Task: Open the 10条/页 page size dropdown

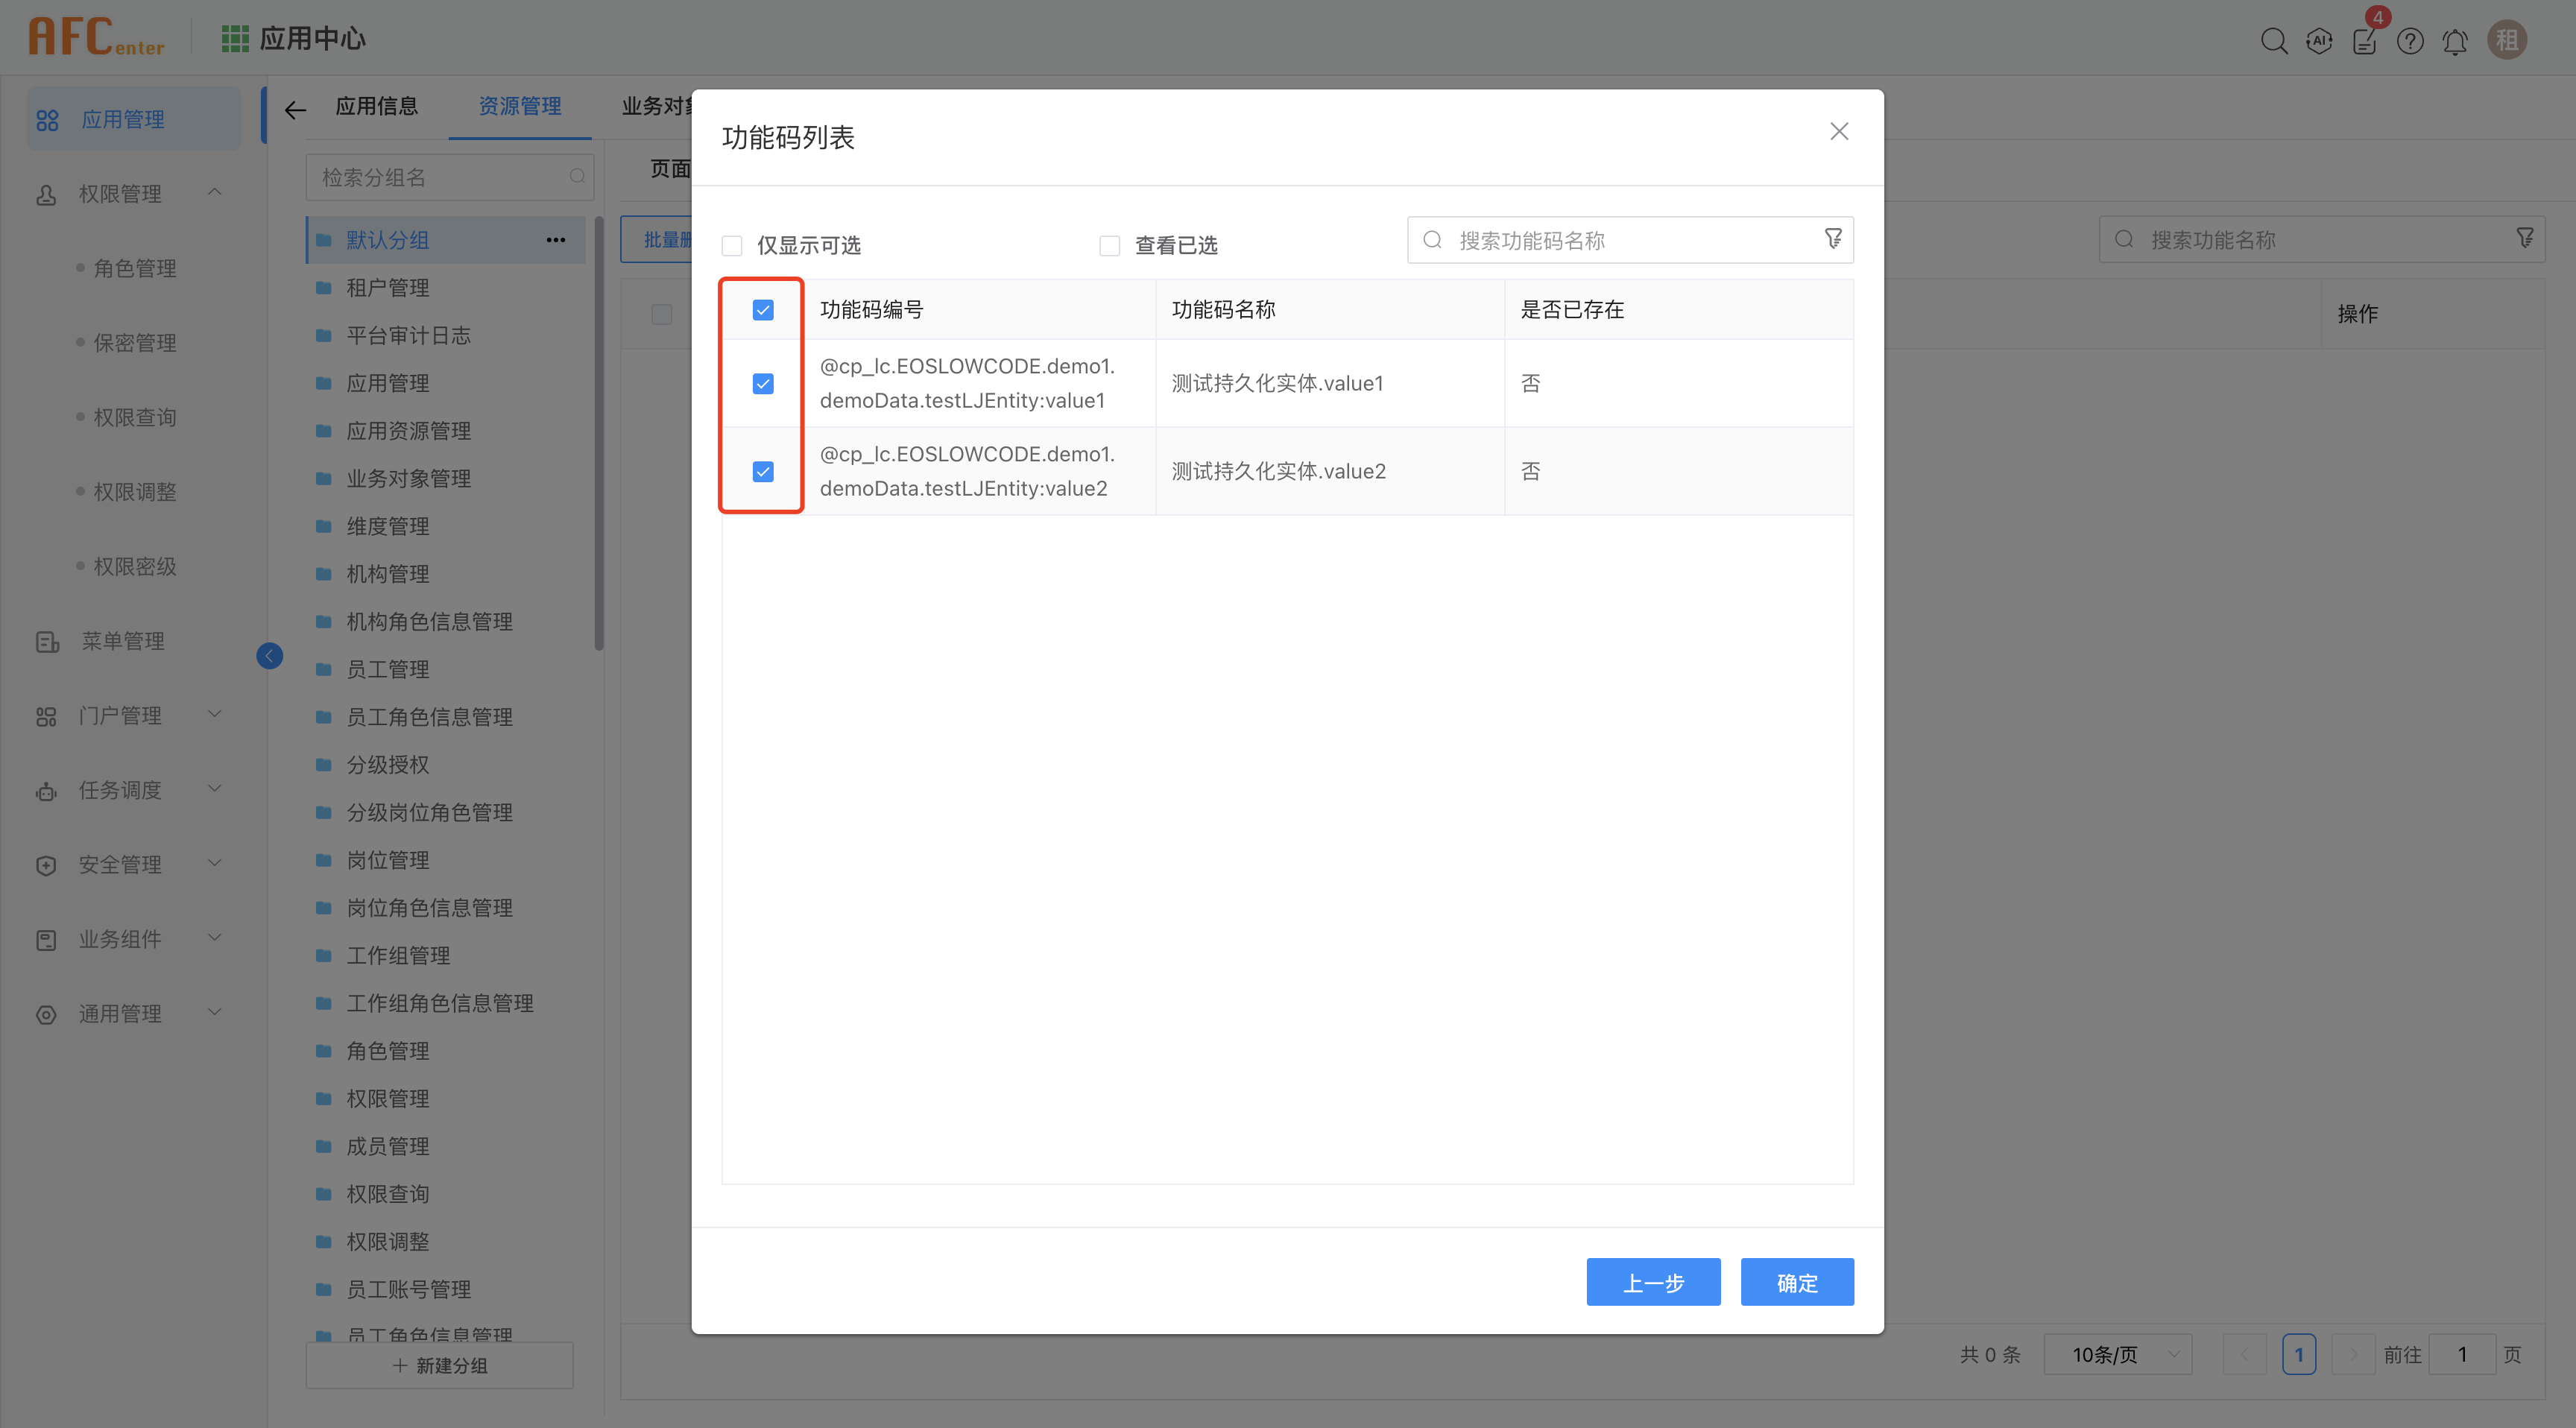Action: [2117, 1354]
